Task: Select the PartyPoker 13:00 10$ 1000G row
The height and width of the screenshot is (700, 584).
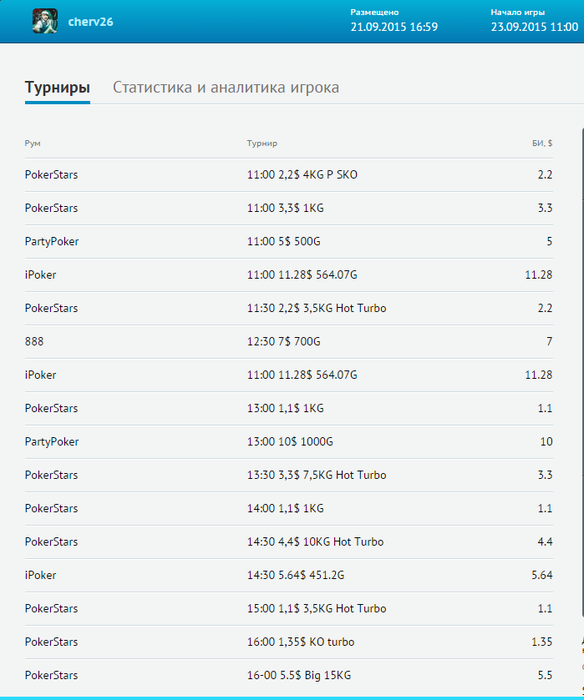Action: [x=288, y=442]
